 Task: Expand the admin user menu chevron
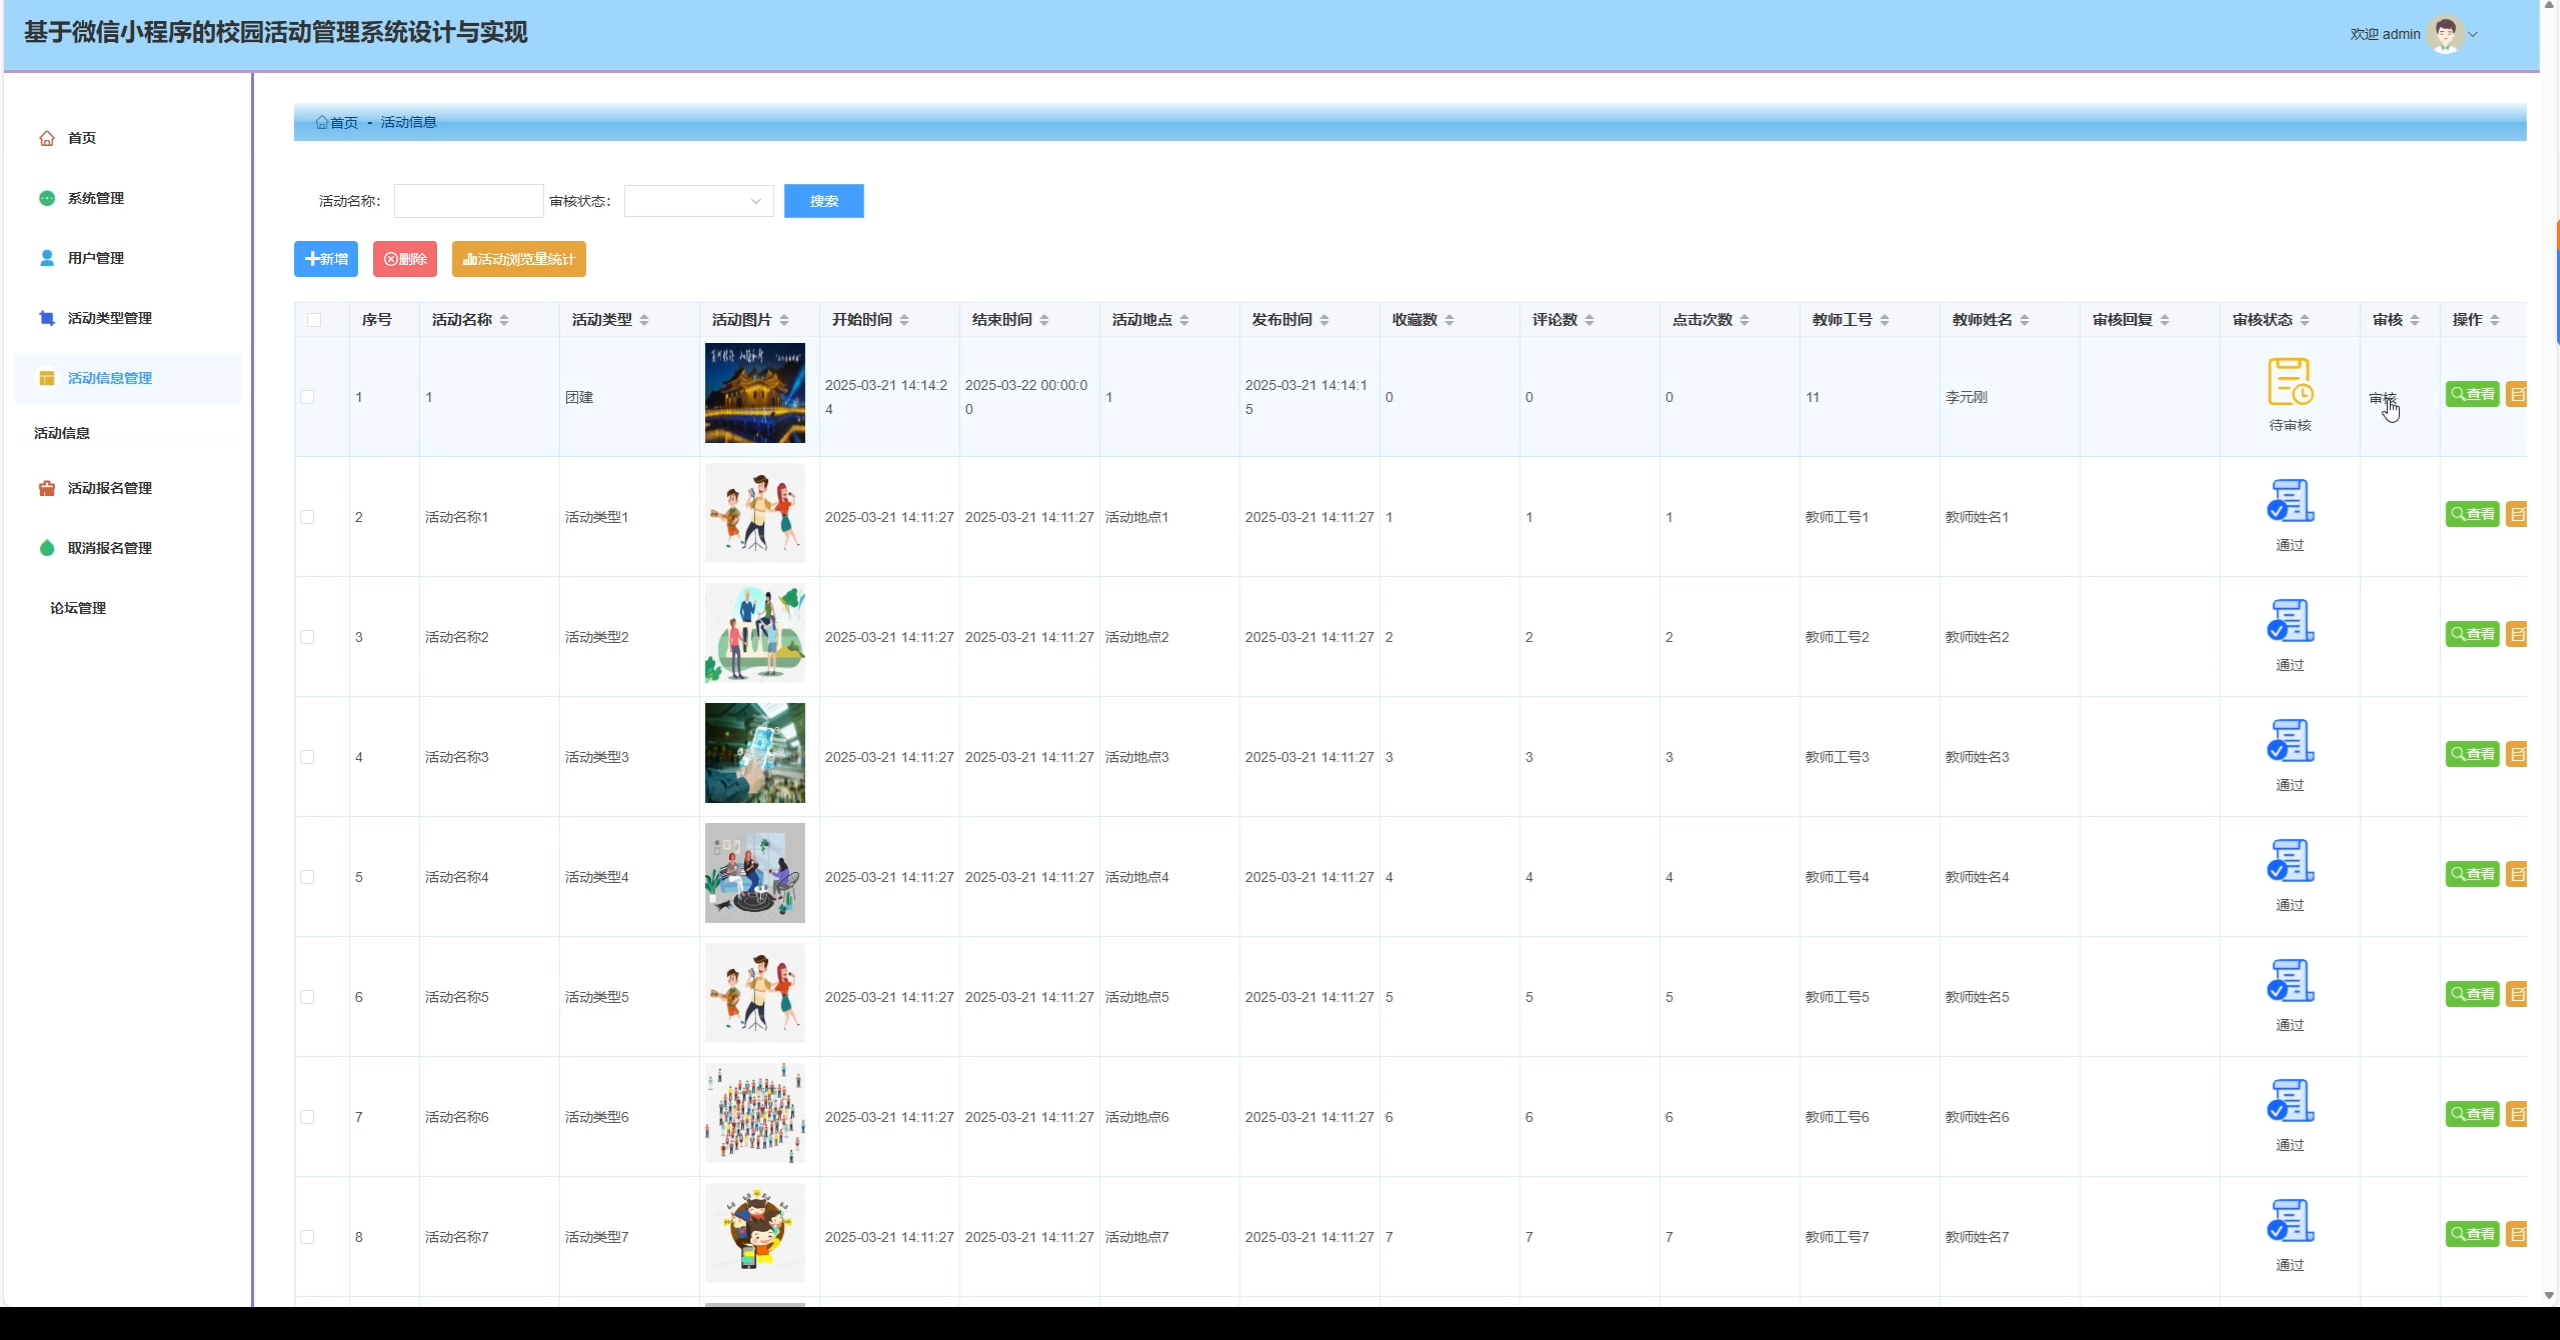pyautogui.click(x=2473, y=34)
